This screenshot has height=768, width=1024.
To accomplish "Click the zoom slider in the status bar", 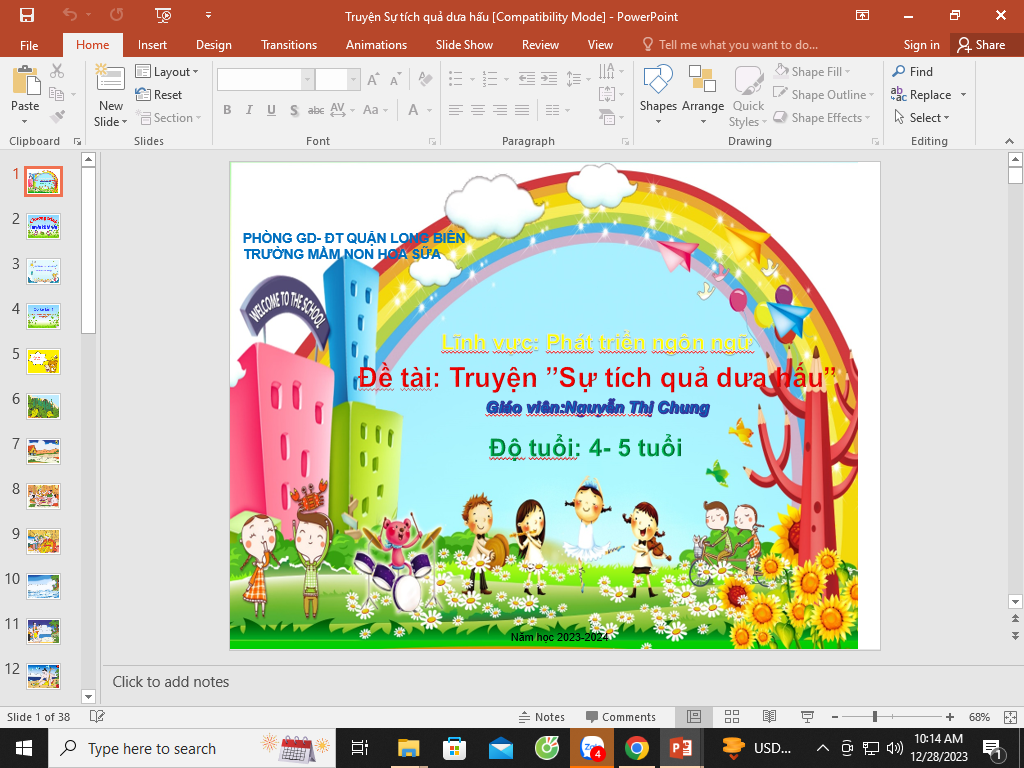I will [875, 717].
